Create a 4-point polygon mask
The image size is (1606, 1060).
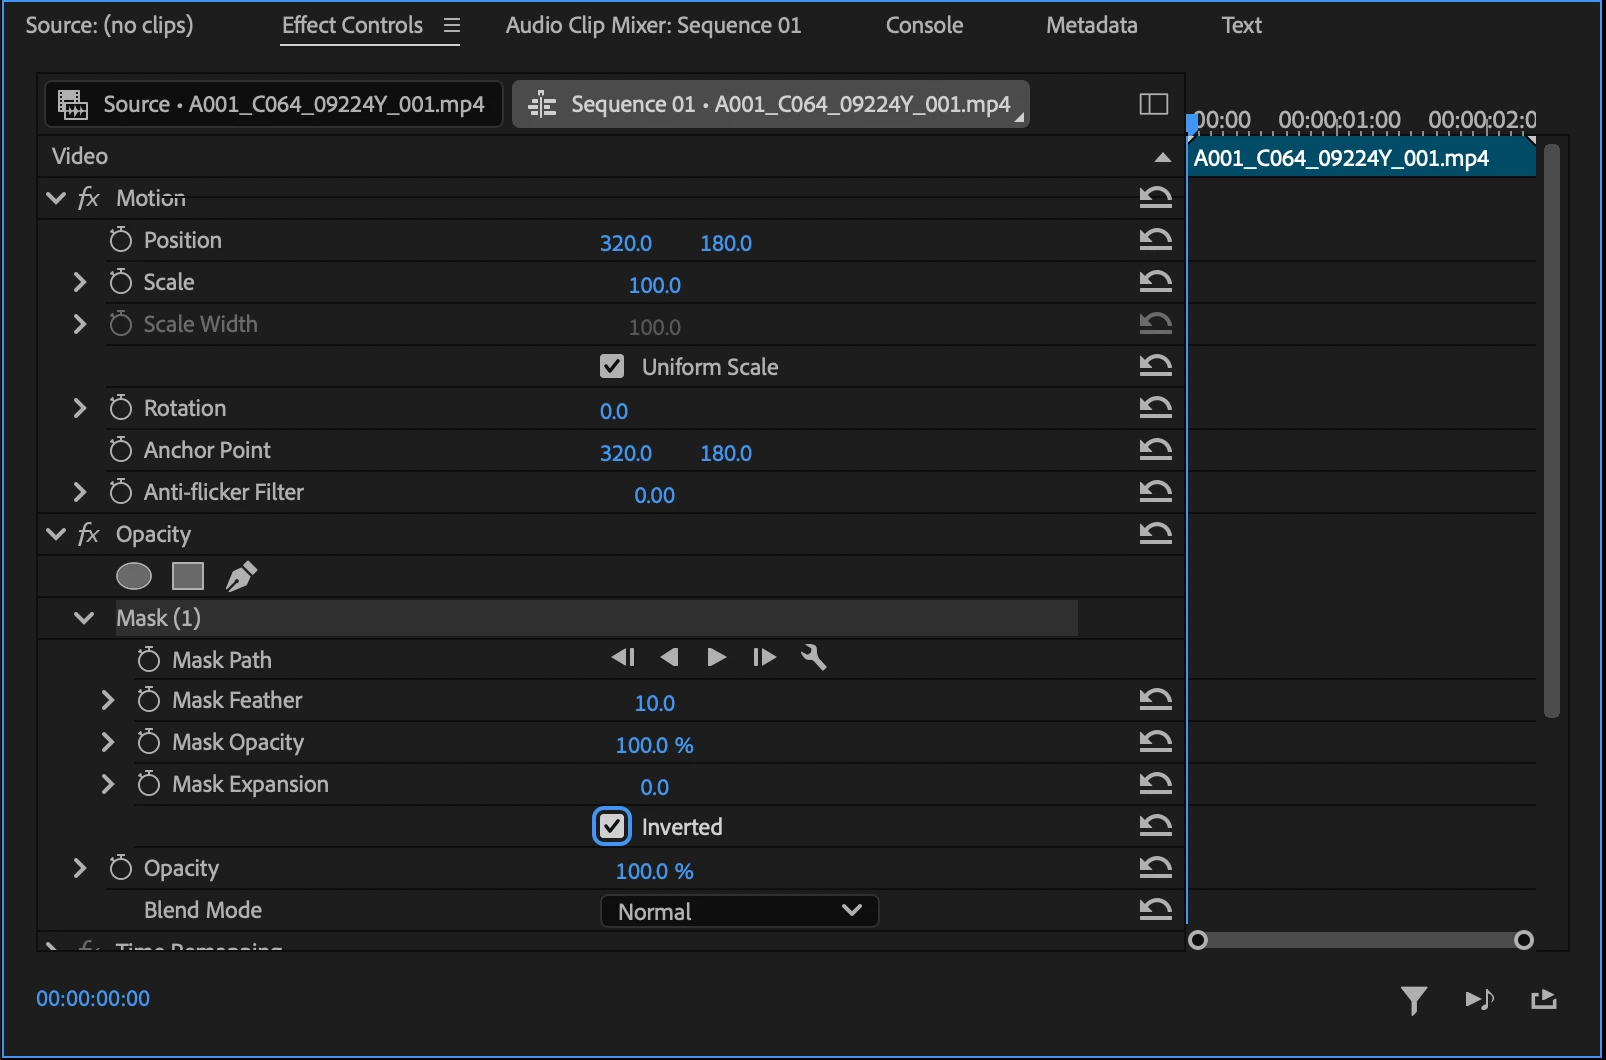(x=188, y=576)
